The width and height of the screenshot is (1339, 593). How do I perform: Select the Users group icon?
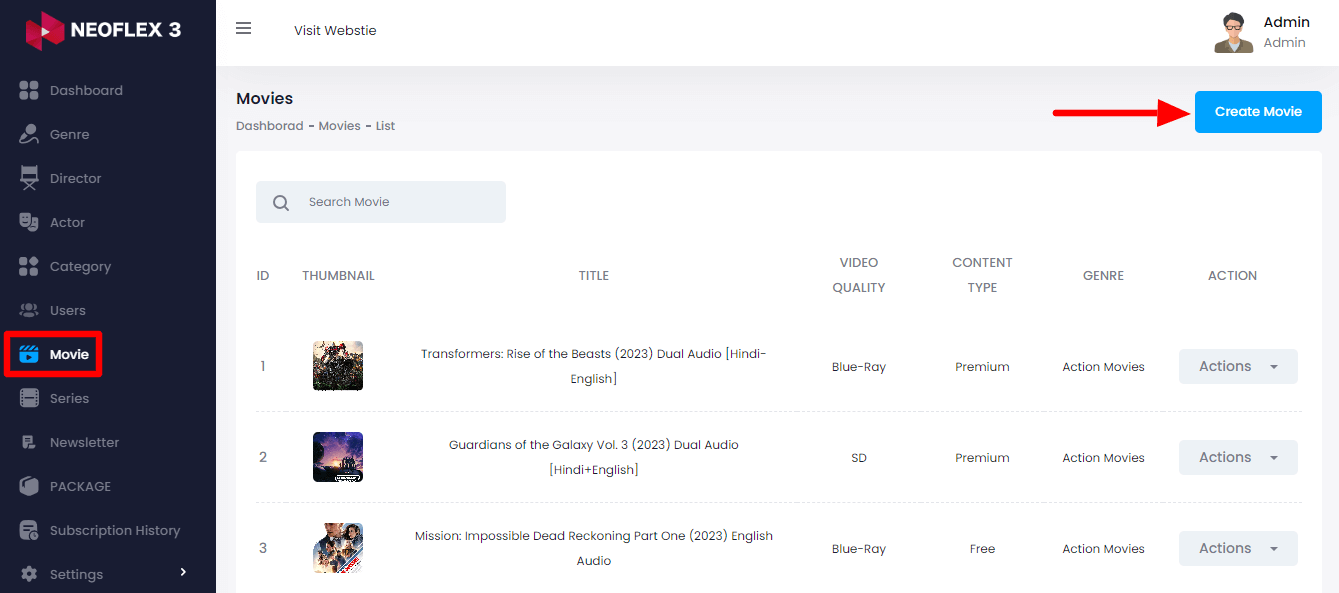29,310
